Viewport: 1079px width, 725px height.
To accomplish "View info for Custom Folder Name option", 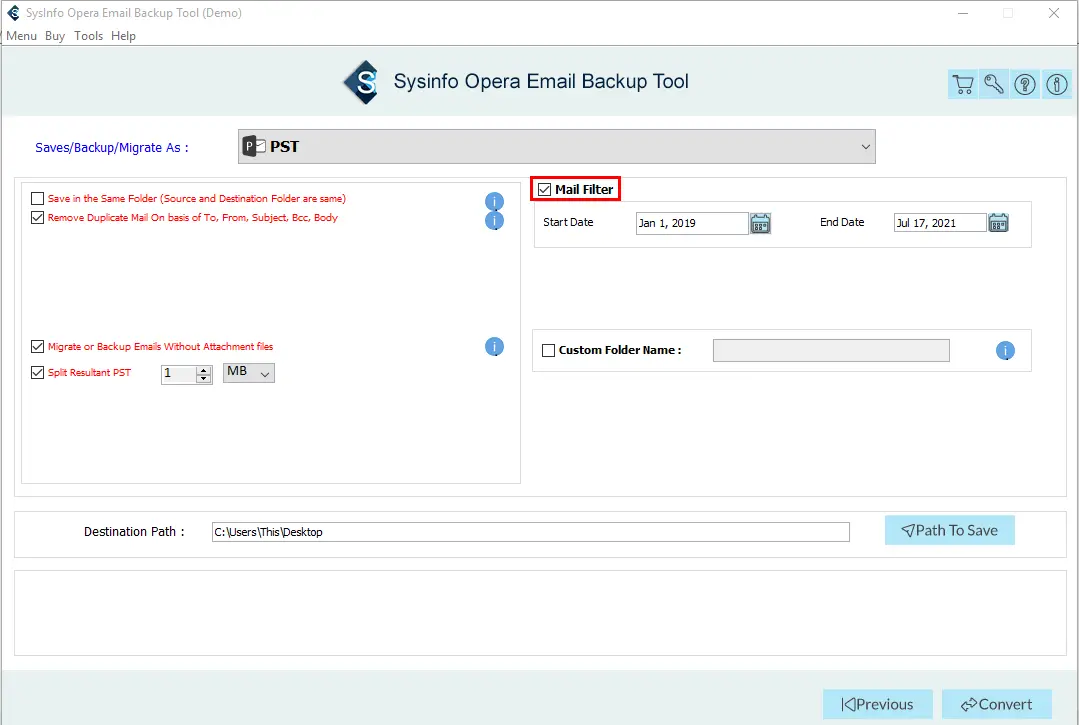I will click(1005, 351).
